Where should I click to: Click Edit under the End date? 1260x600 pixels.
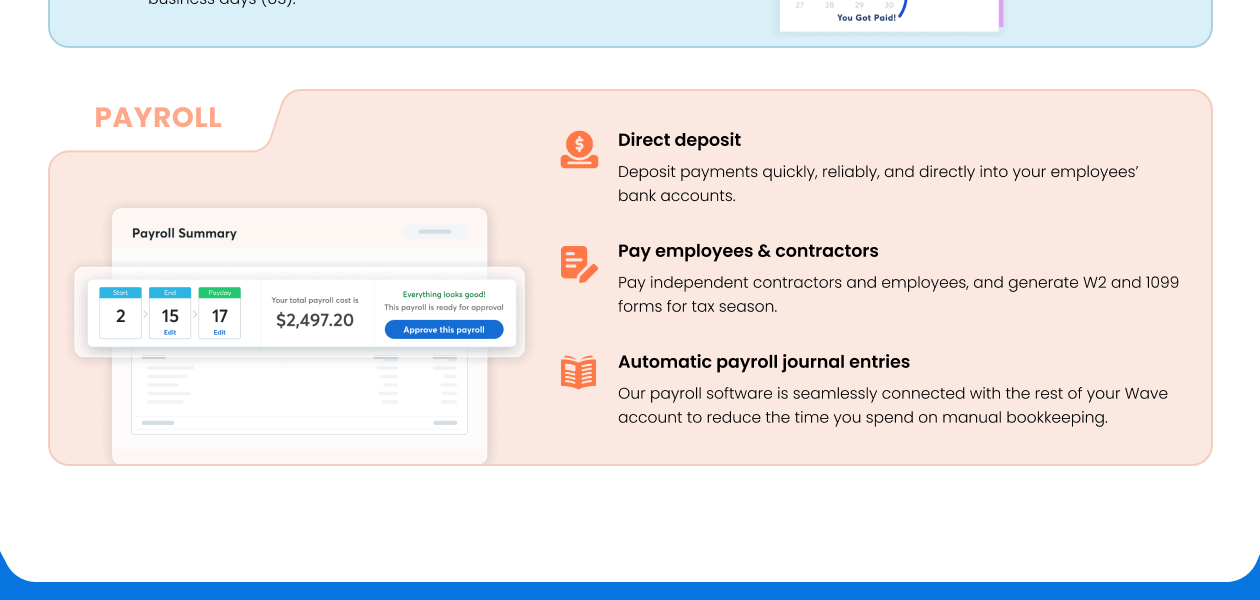click(x=170, y=332)
